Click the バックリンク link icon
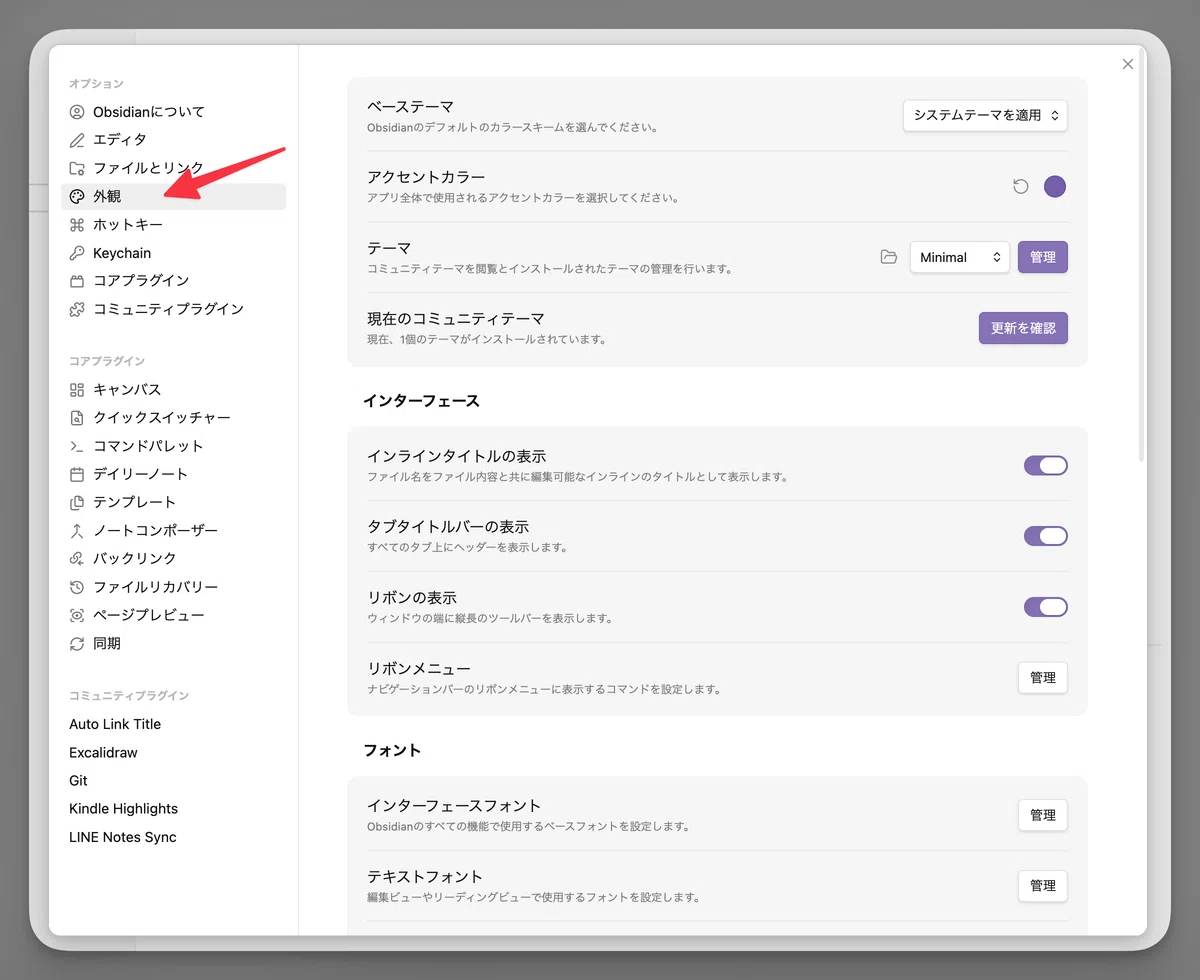Viewport: 1200px width, 980px height. (x=77, y=559)
